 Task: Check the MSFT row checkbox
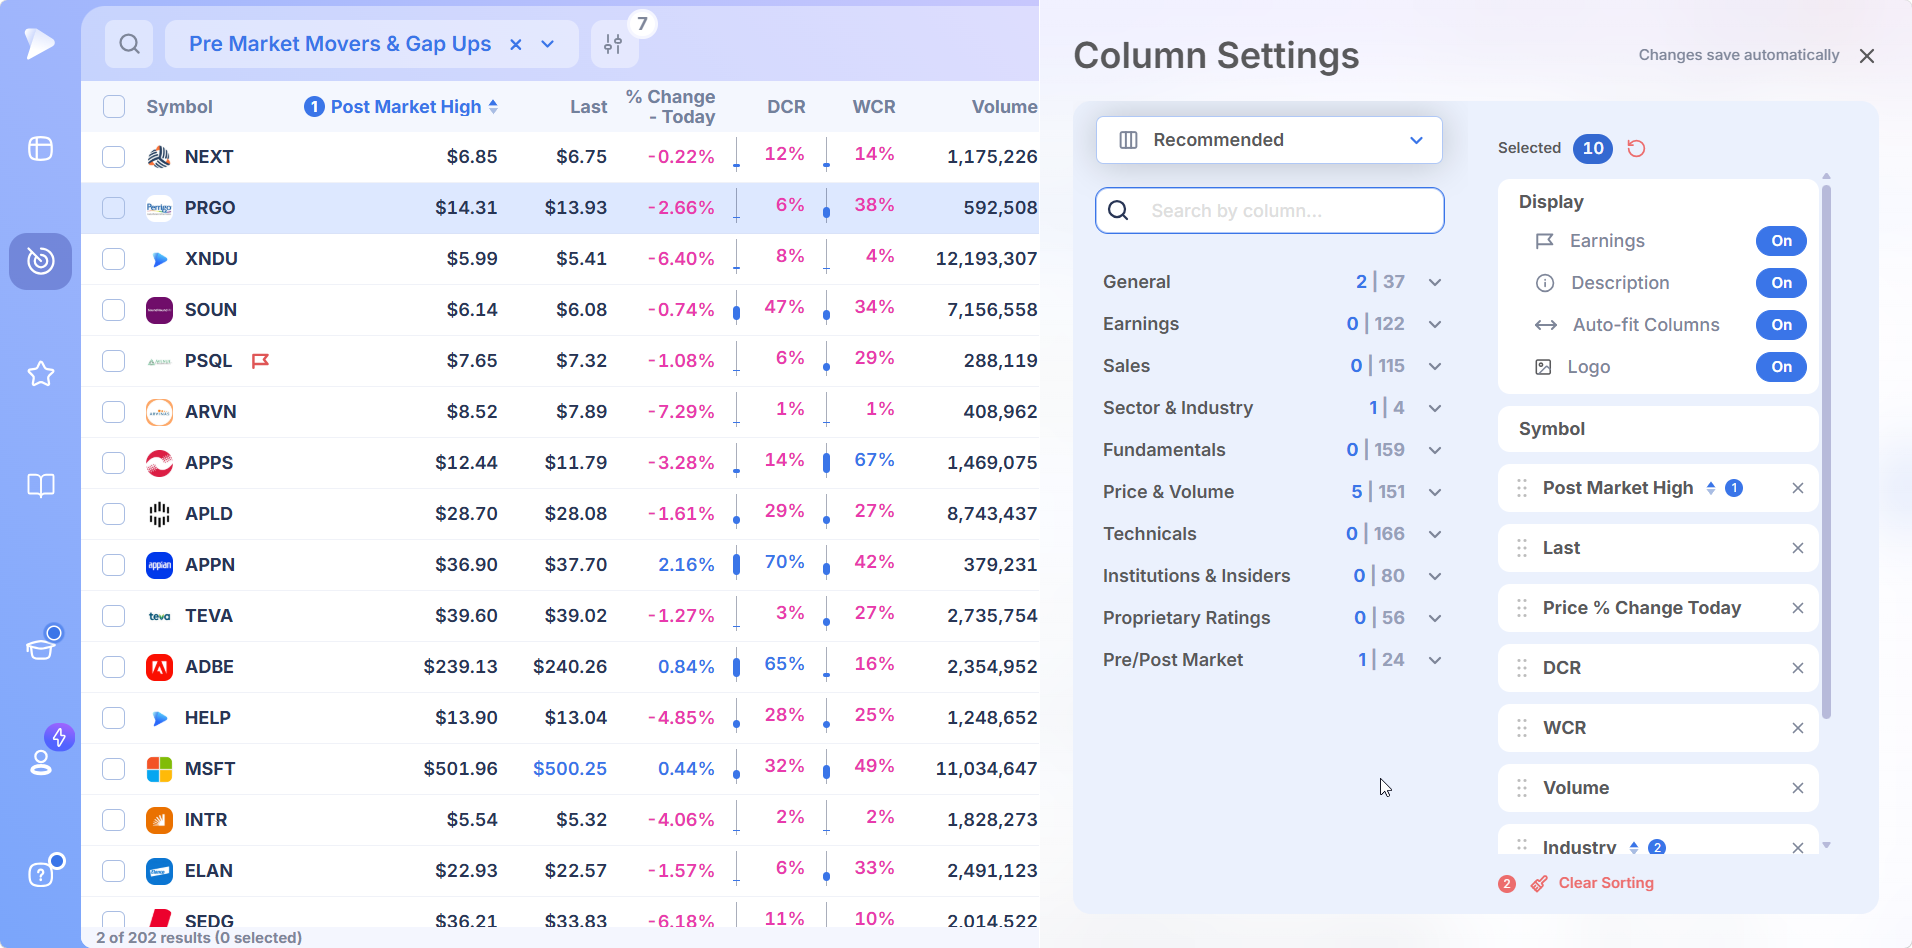(114, 769)
